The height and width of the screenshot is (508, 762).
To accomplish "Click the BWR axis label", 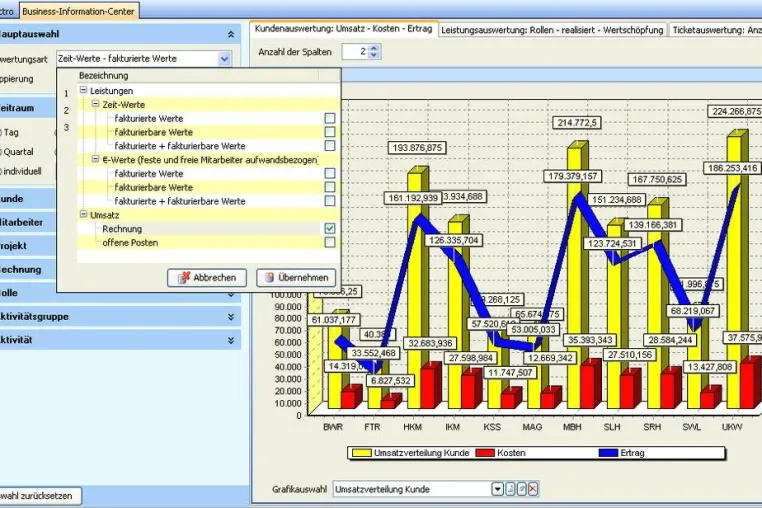I will [333, 427].
